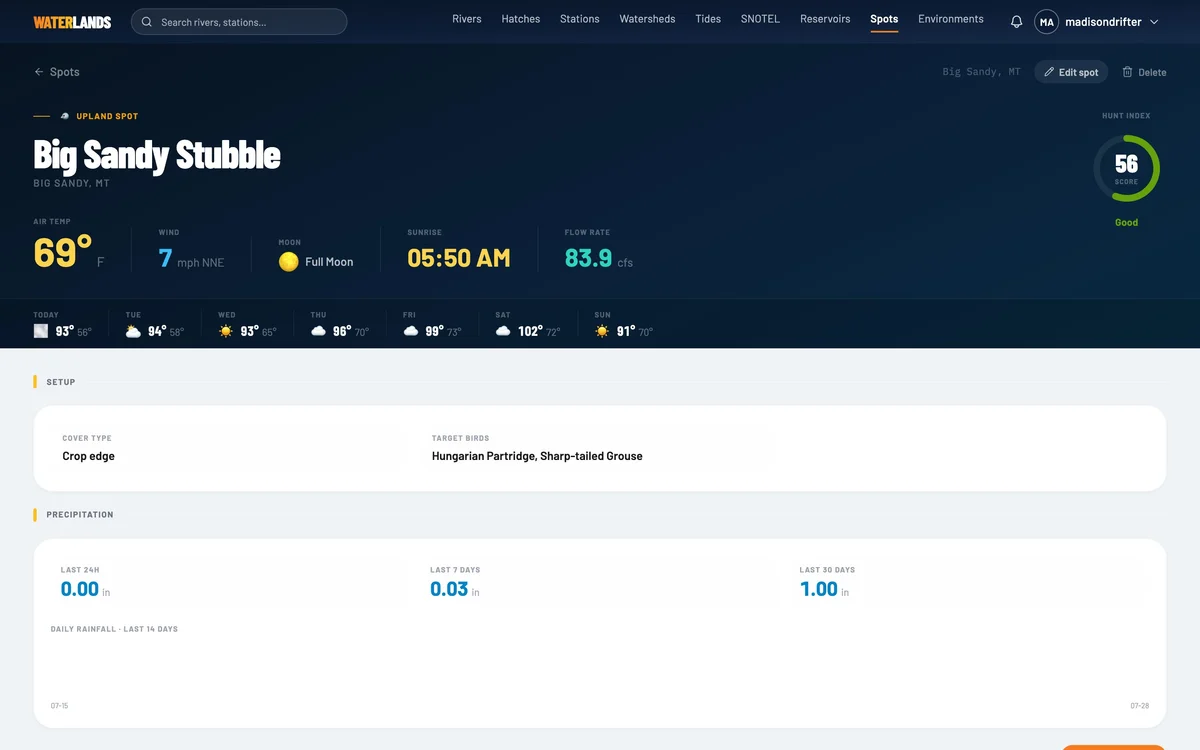This screenshot has width=1200, height=750.
Task: Open the Reservoirs tab
Action: point(825,19)
